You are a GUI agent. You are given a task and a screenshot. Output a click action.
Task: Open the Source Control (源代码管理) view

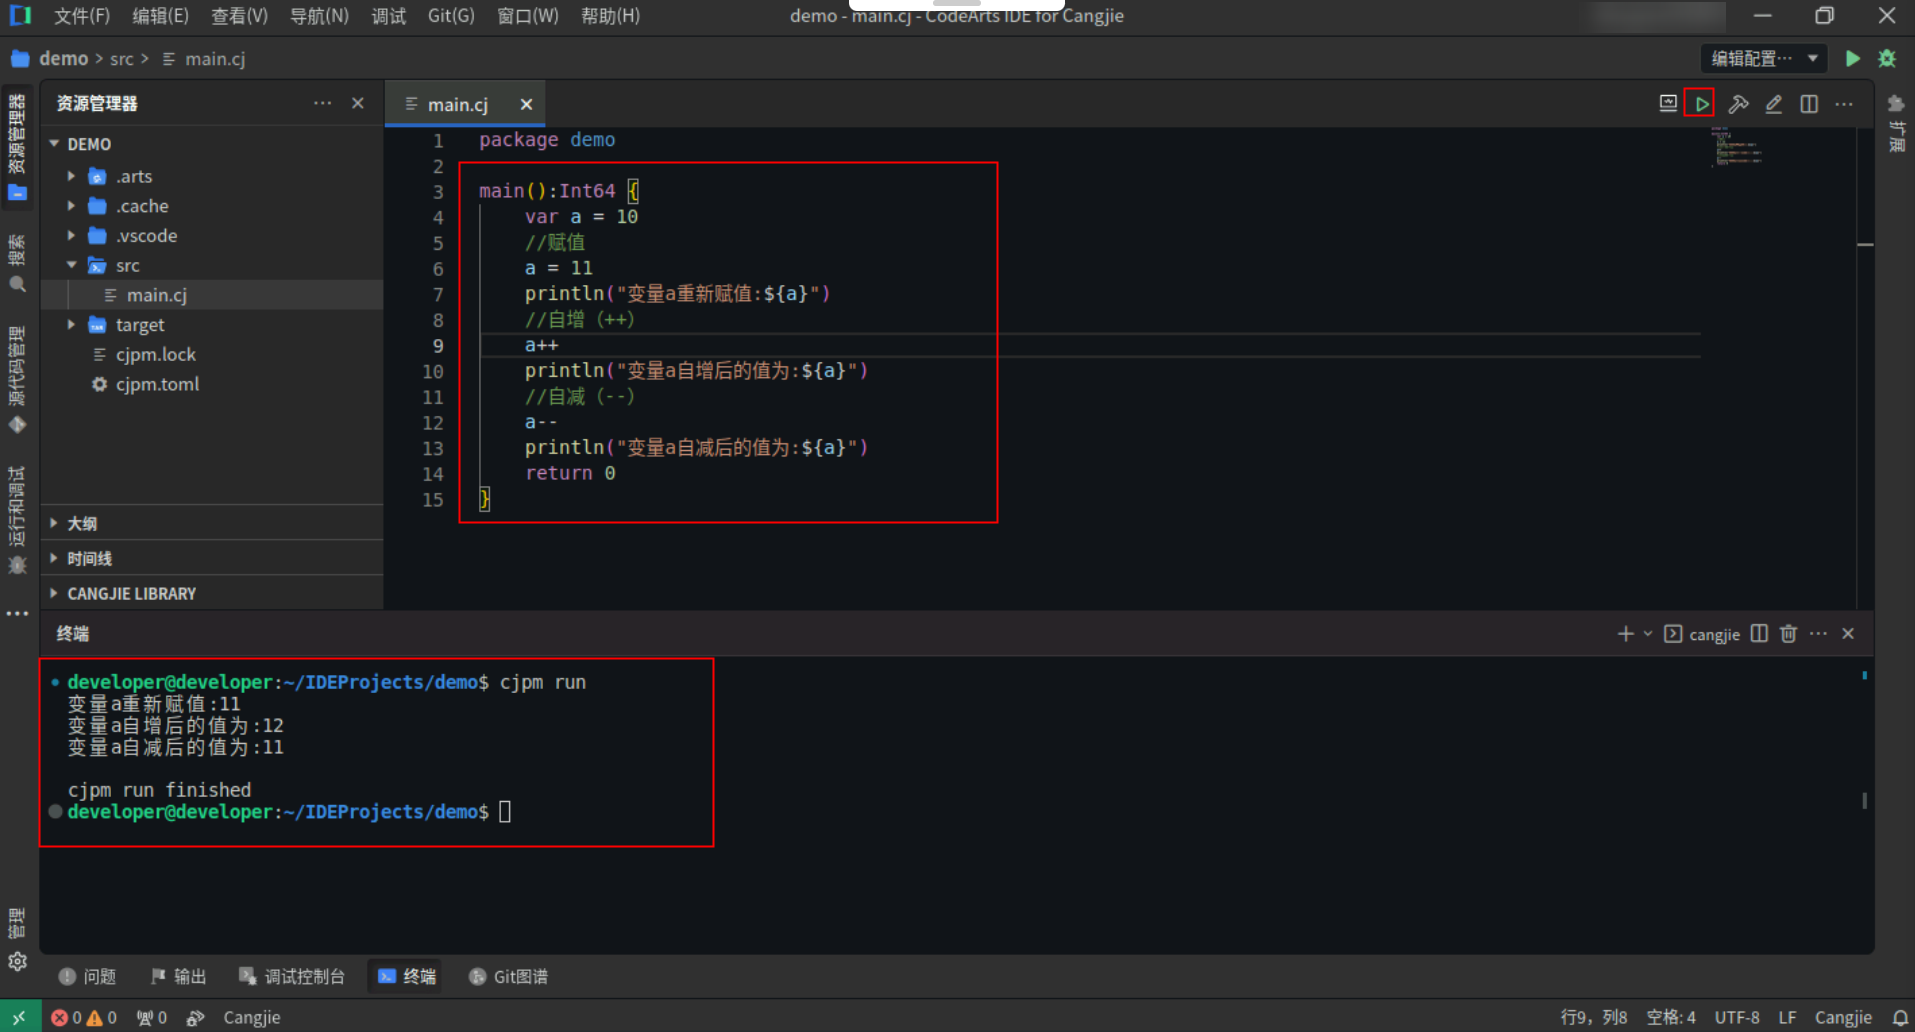click(x=17, y=380)
